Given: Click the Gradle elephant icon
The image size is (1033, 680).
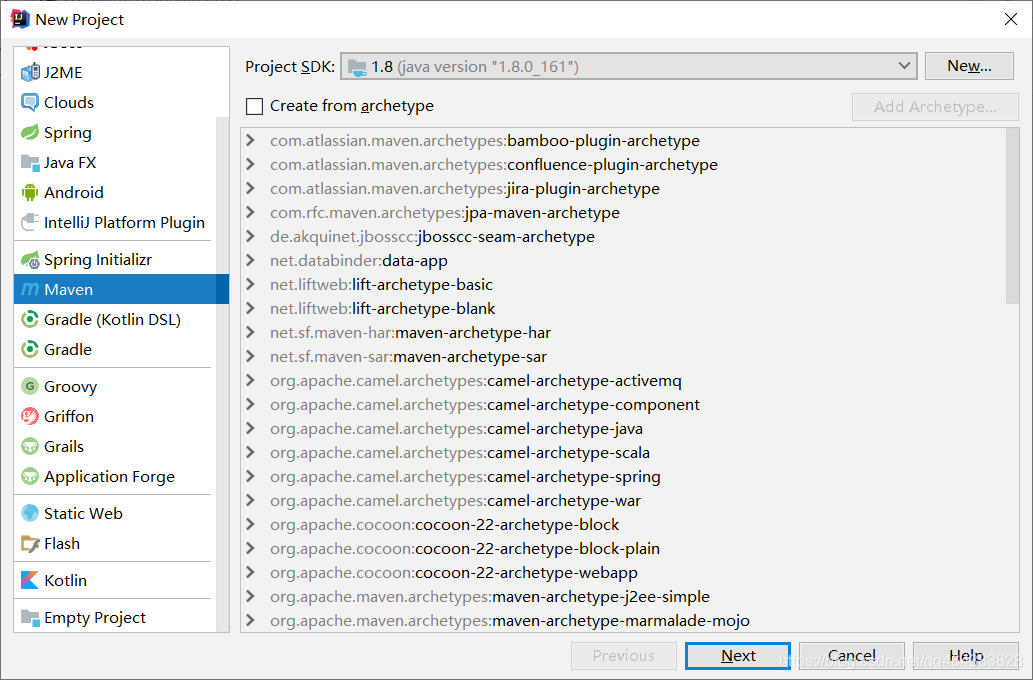Looking at the screenshot, I should pos(30,350).
